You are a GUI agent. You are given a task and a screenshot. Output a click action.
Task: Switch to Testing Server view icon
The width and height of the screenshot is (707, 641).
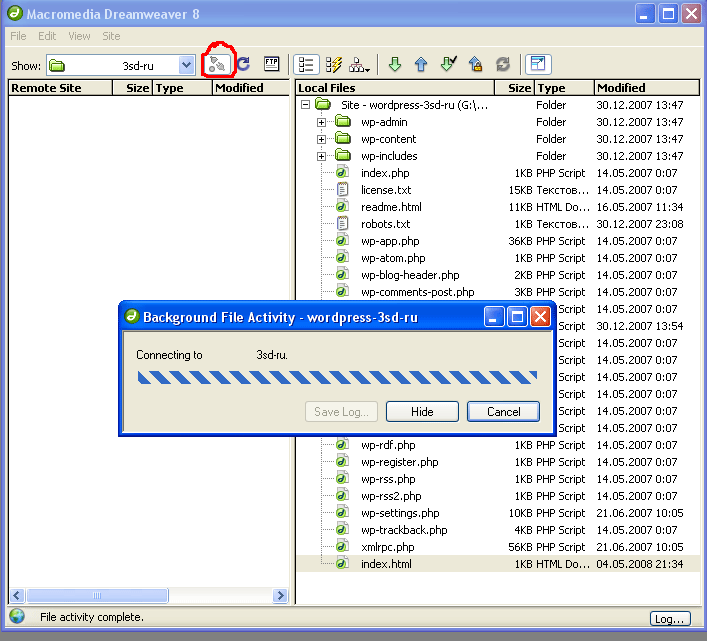tap(333, 64)
